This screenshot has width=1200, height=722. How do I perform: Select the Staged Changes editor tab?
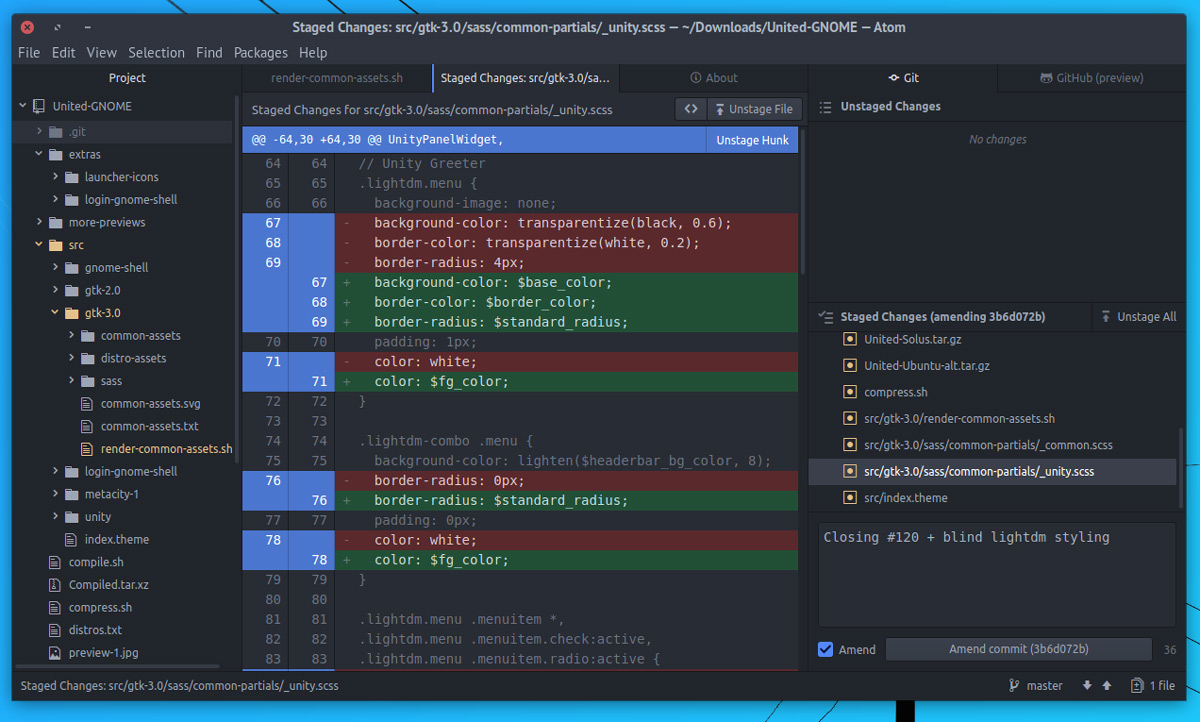point(525,78)
